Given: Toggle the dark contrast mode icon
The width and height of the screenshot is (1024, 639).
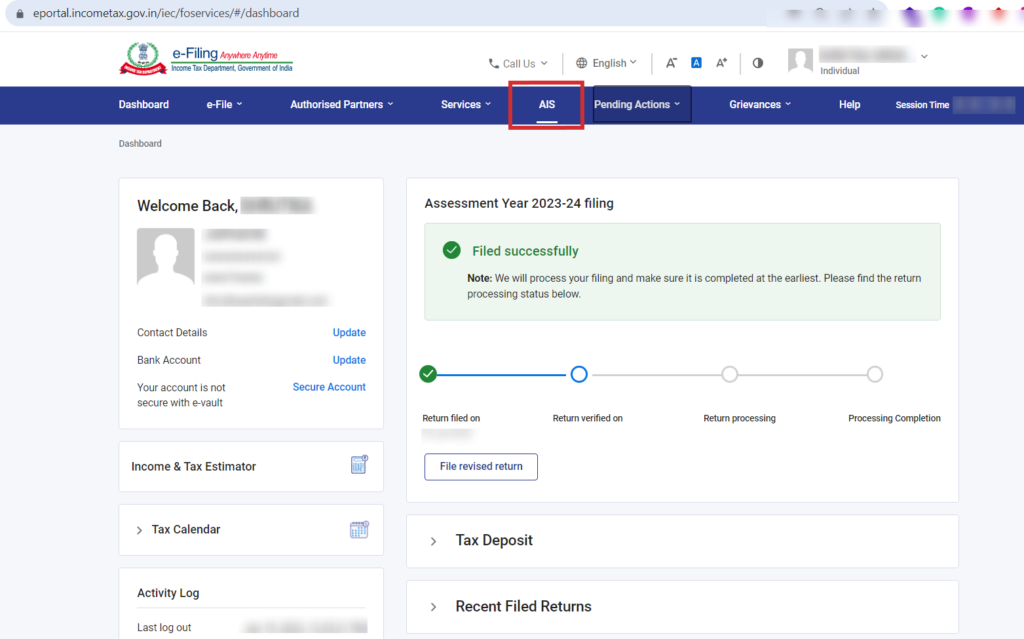Looking at the screenshot, I should tap(757, 62).
